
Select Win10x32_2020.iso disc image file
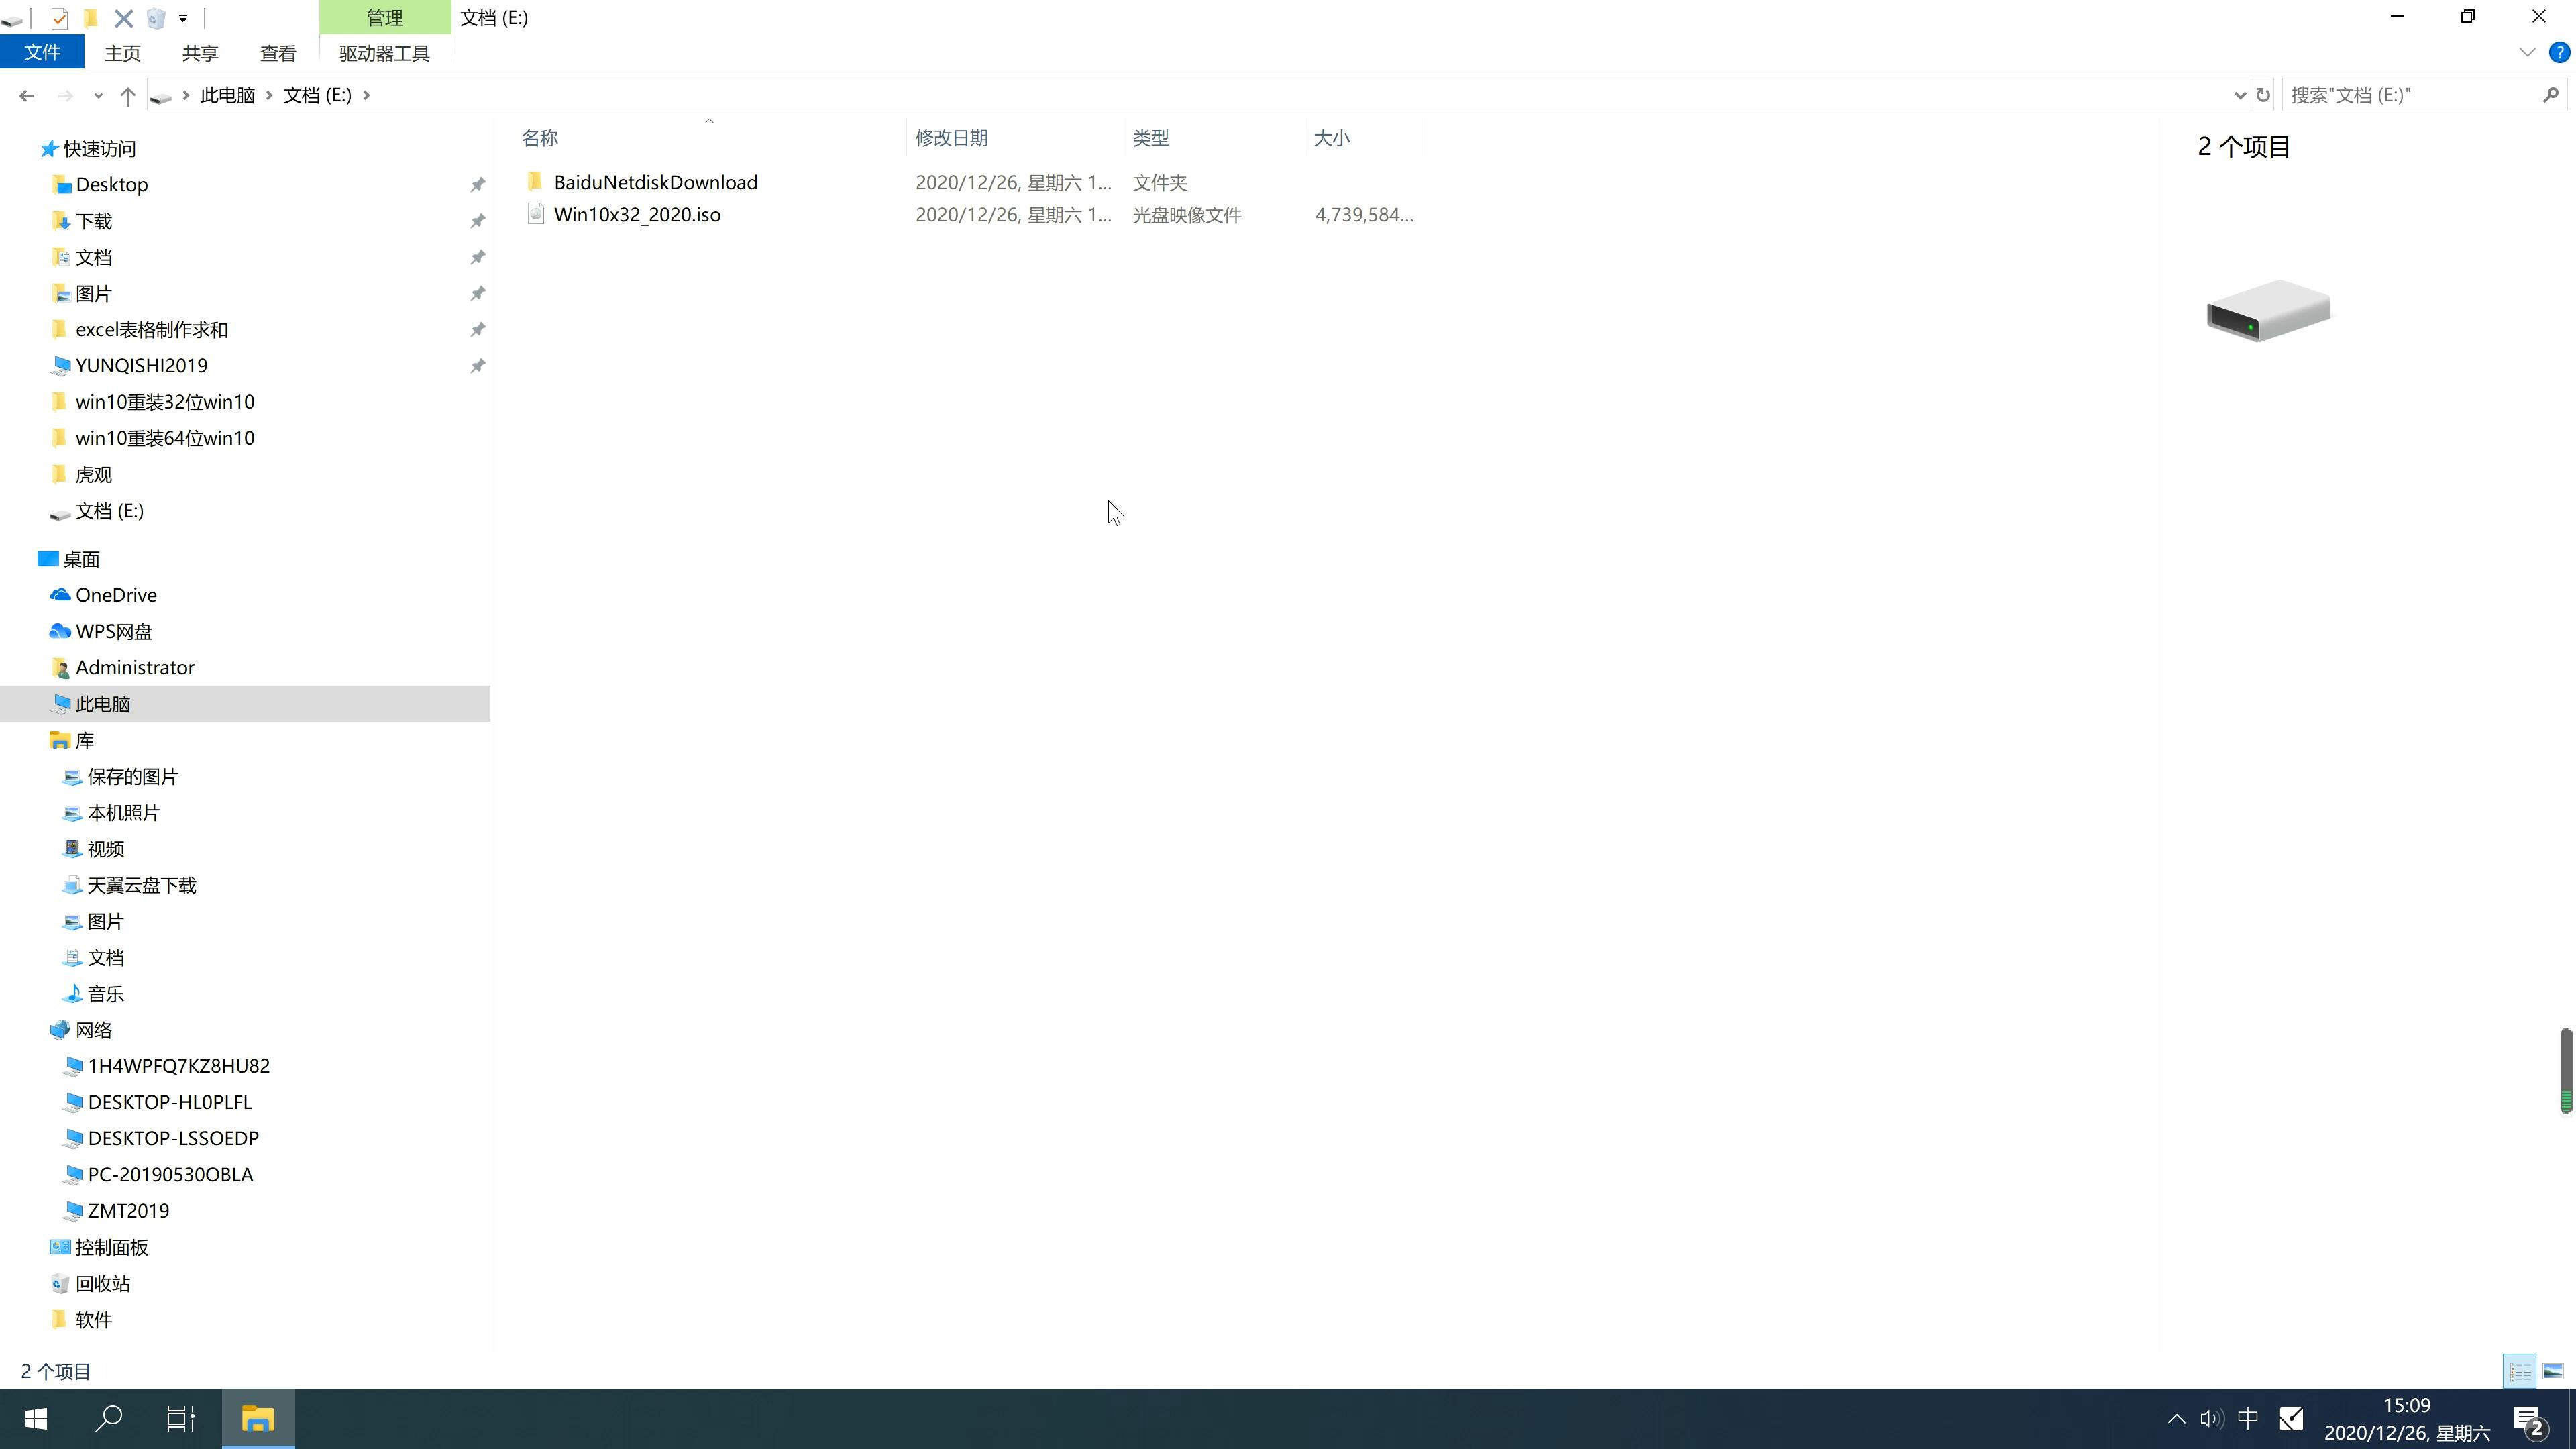637,214
